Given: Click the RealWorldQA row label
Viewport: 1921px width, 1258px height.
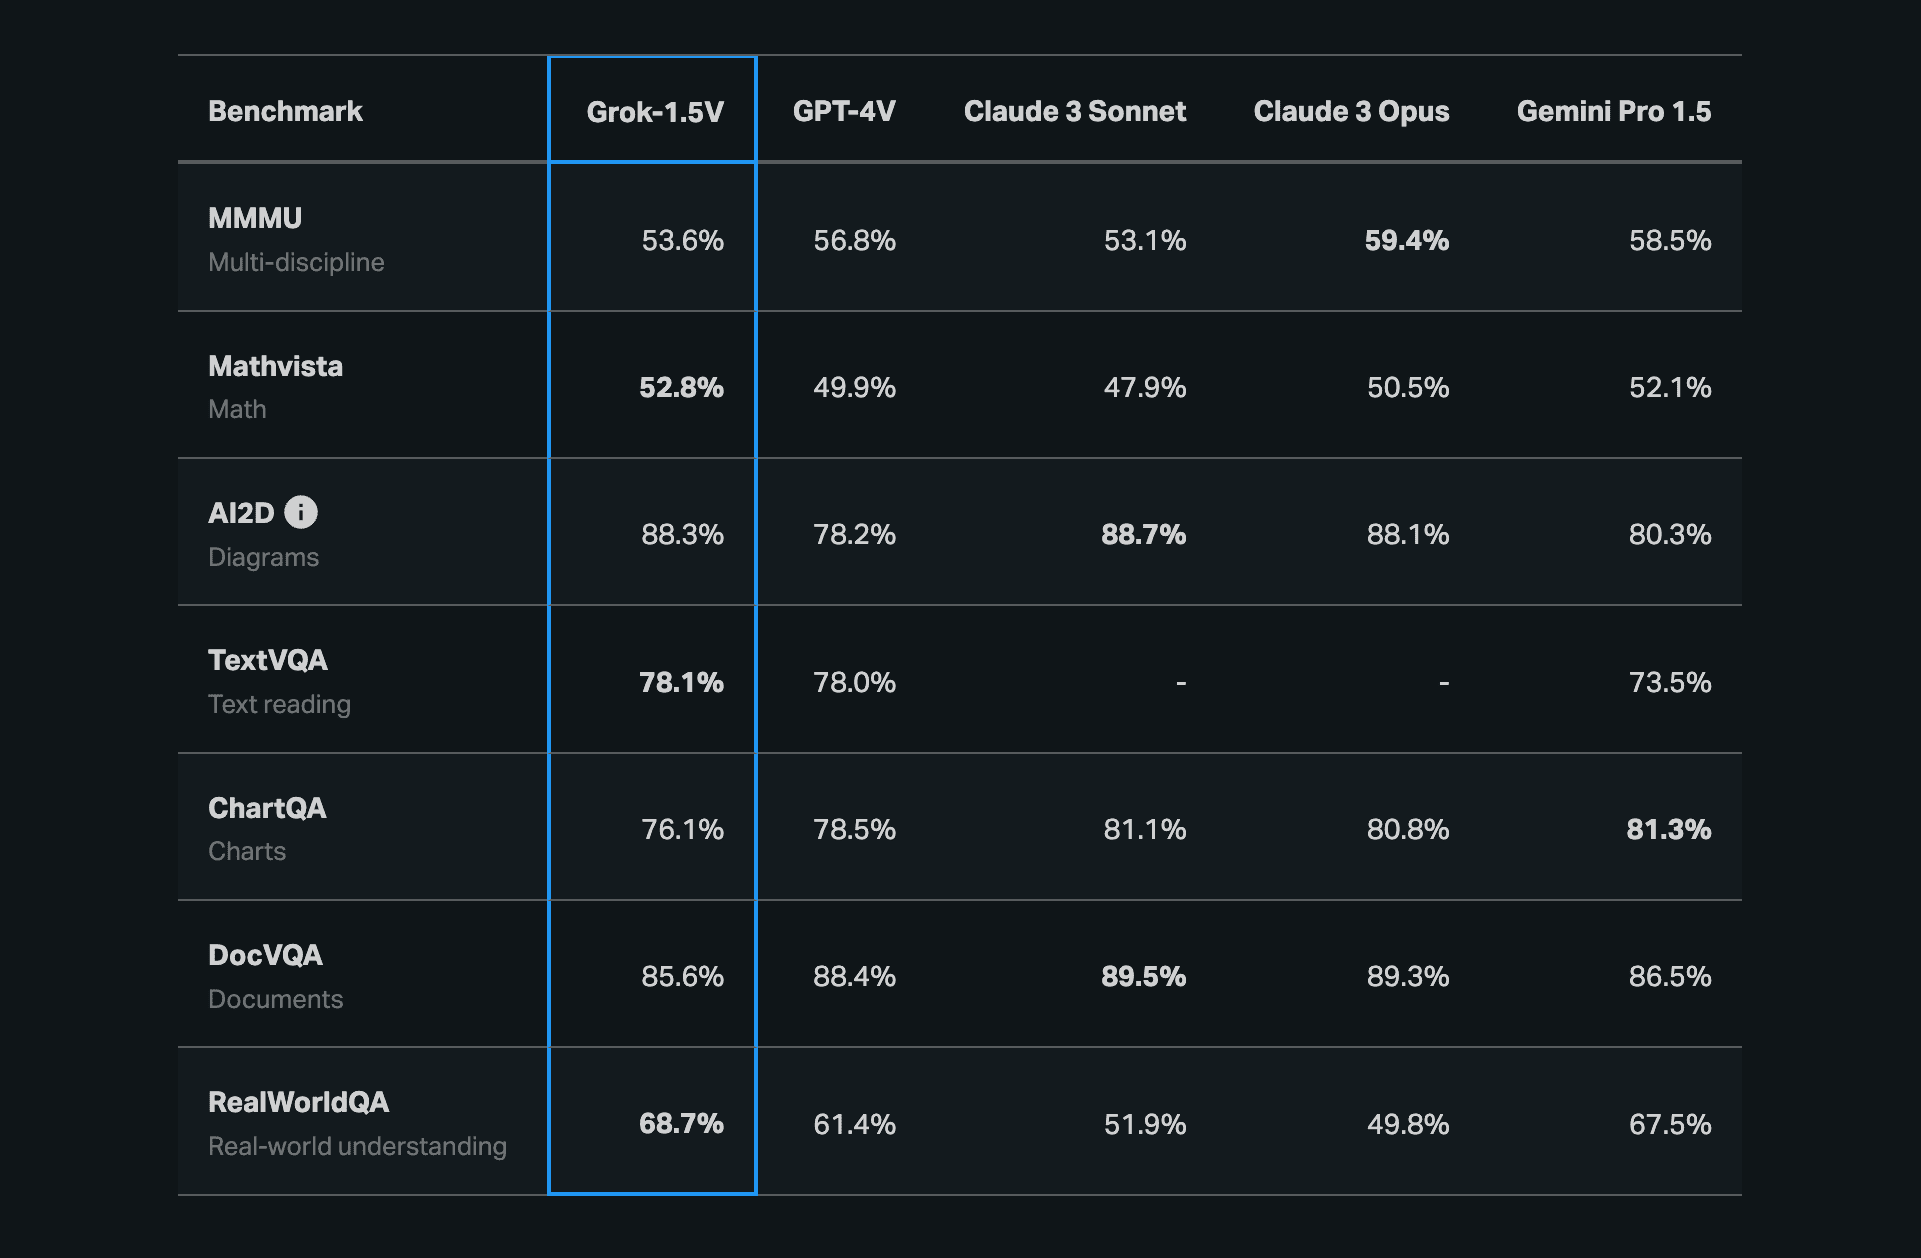Looking at the screenshot, I should [x=298, y=1102].
